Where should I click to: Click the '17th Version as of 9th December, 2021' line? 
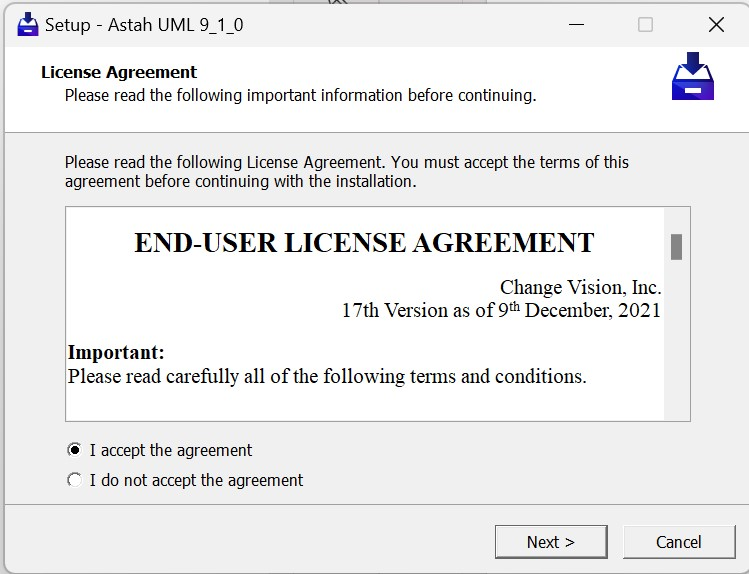click(x=501, y=310)
